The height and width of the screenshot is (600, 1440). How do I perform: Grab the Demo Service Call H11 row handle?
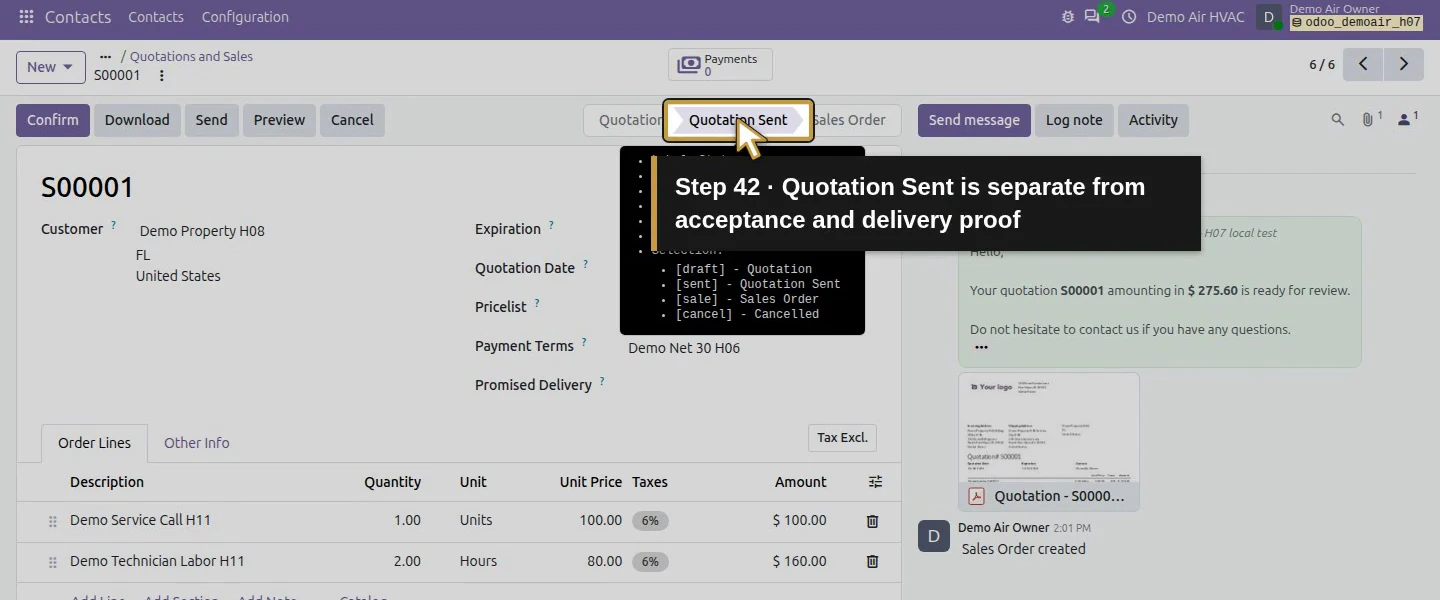(x=53, y=522)
